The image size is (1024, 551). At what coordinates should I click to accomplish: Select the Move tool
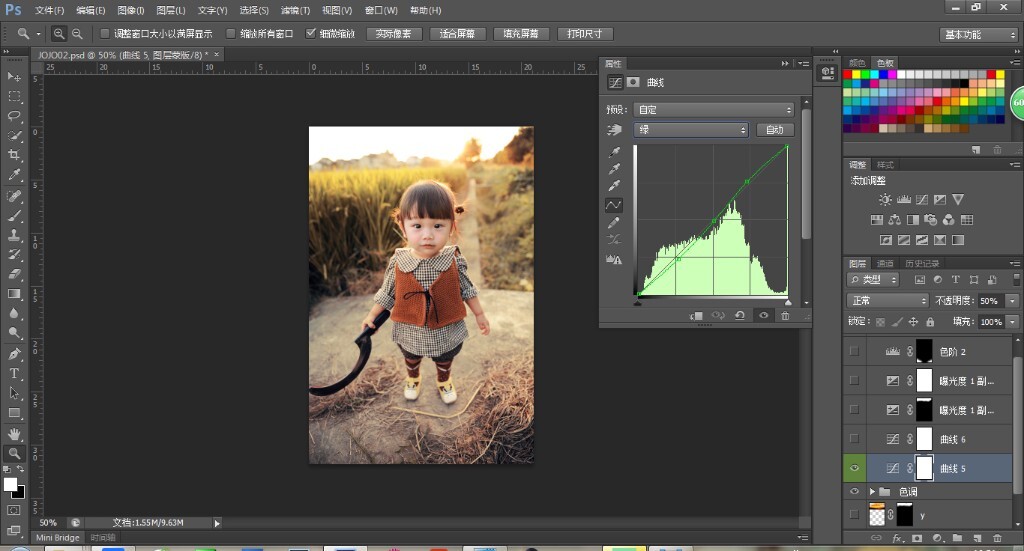14,77
